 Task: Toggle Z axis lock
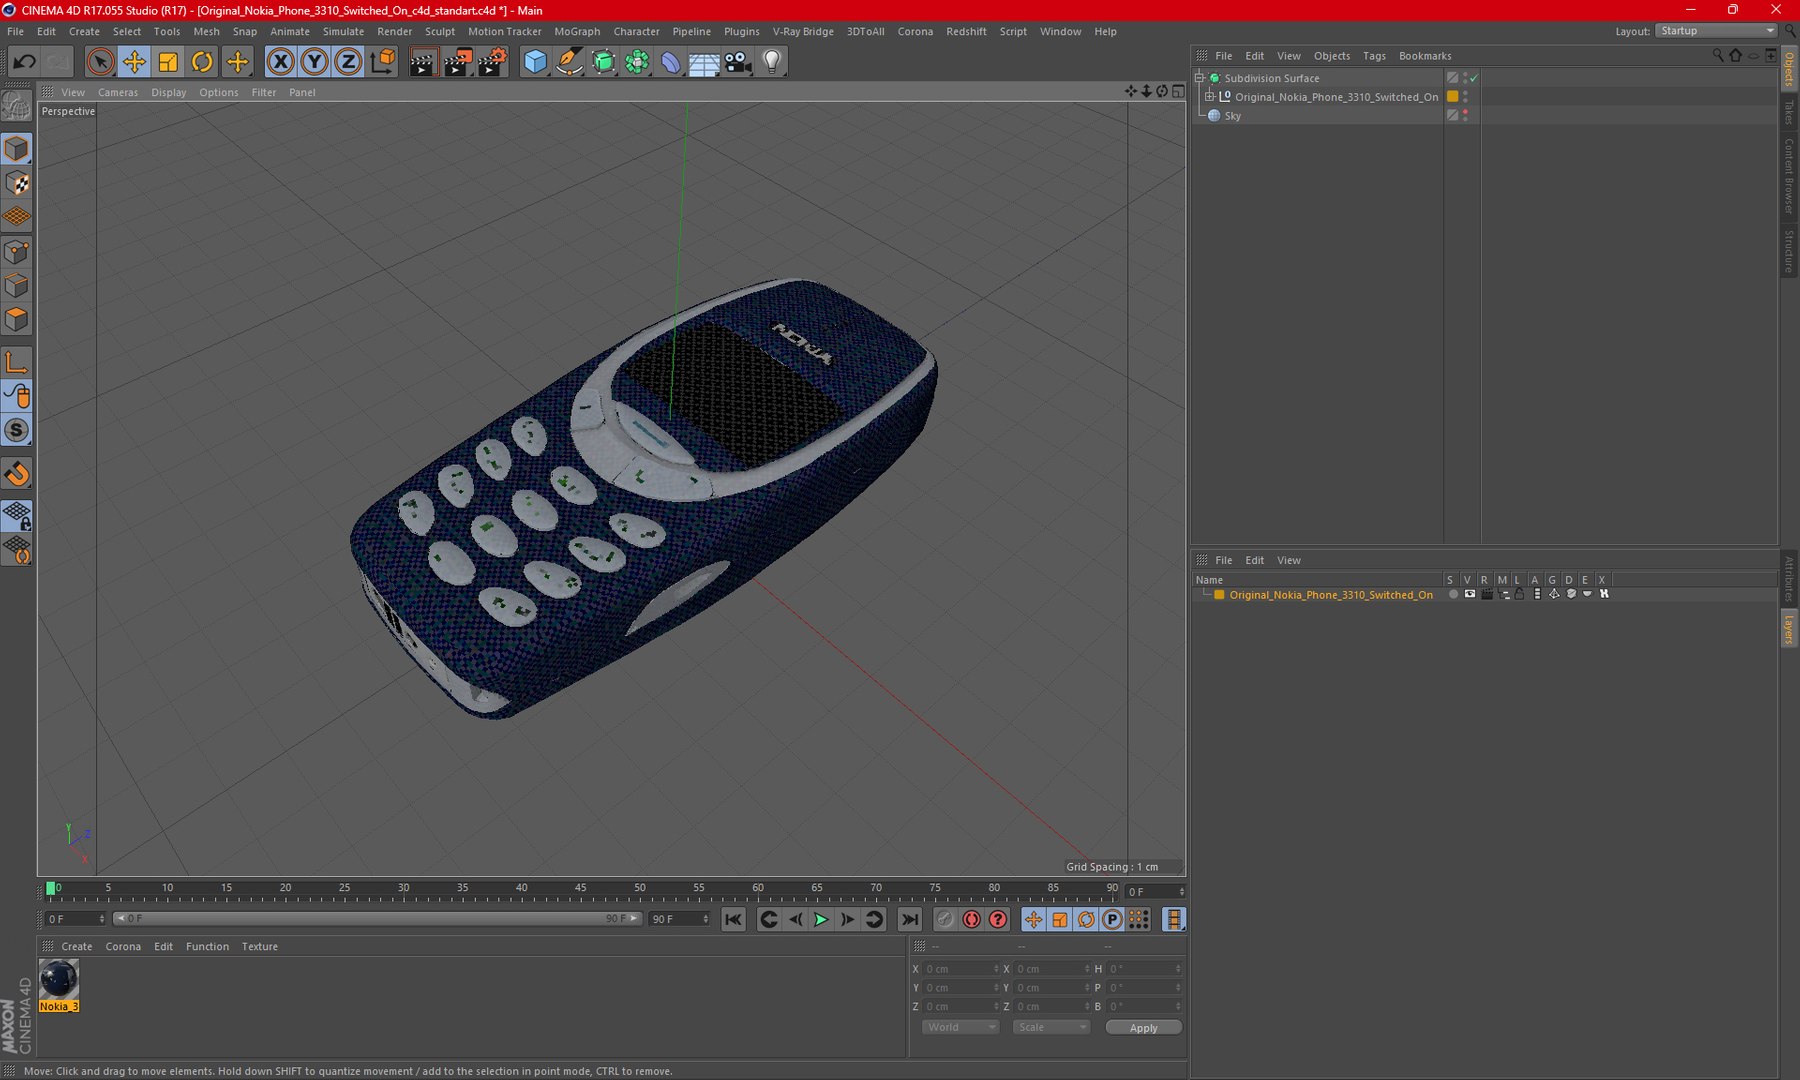(x=348, y=62)
